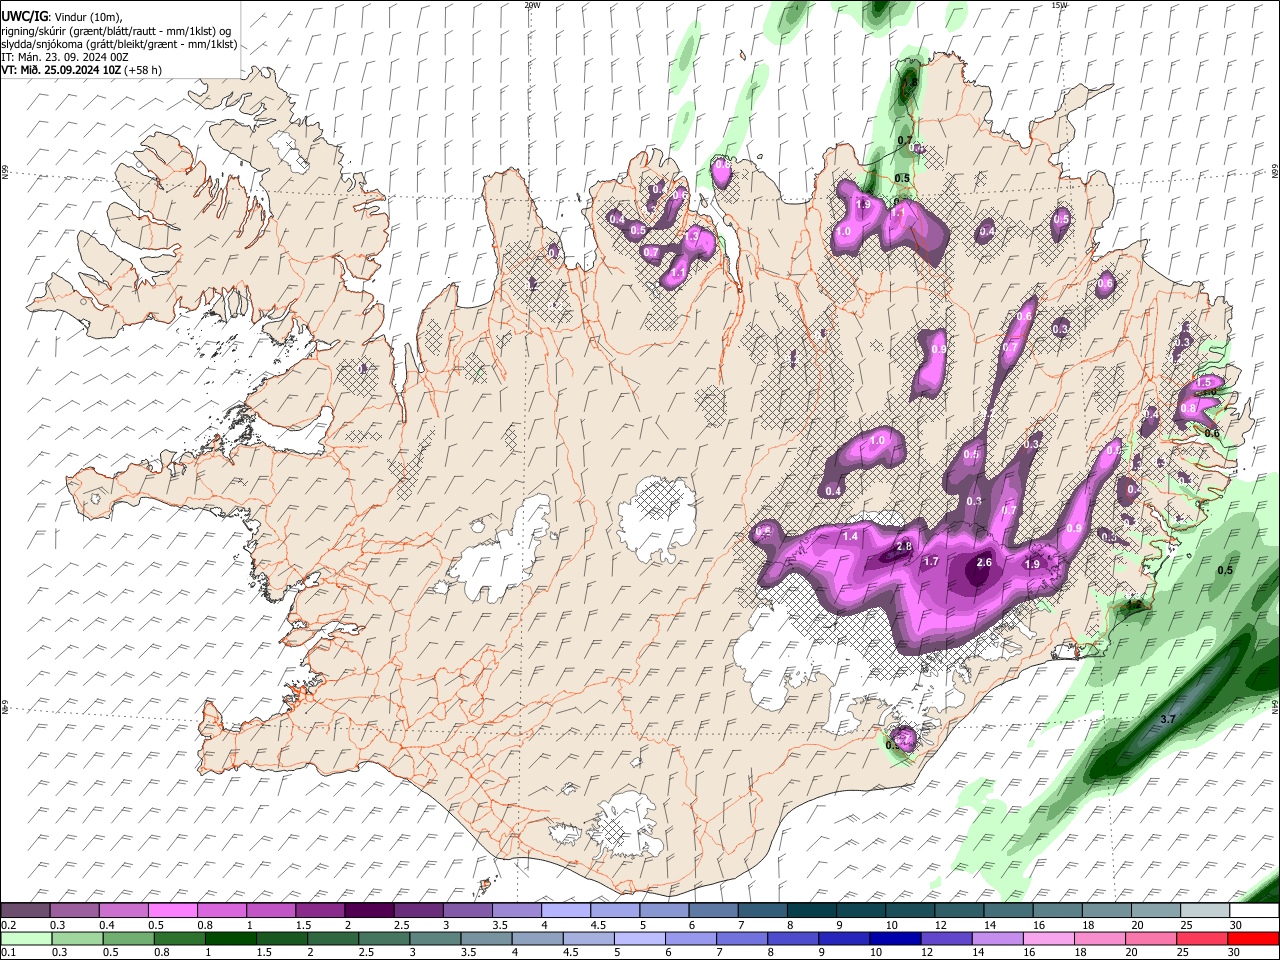The width and height of the screenshot is (1280, 960).
Task: Pick the bright pink swatch between top-row 0.5 and 0.8
Action: pos(173,911)
